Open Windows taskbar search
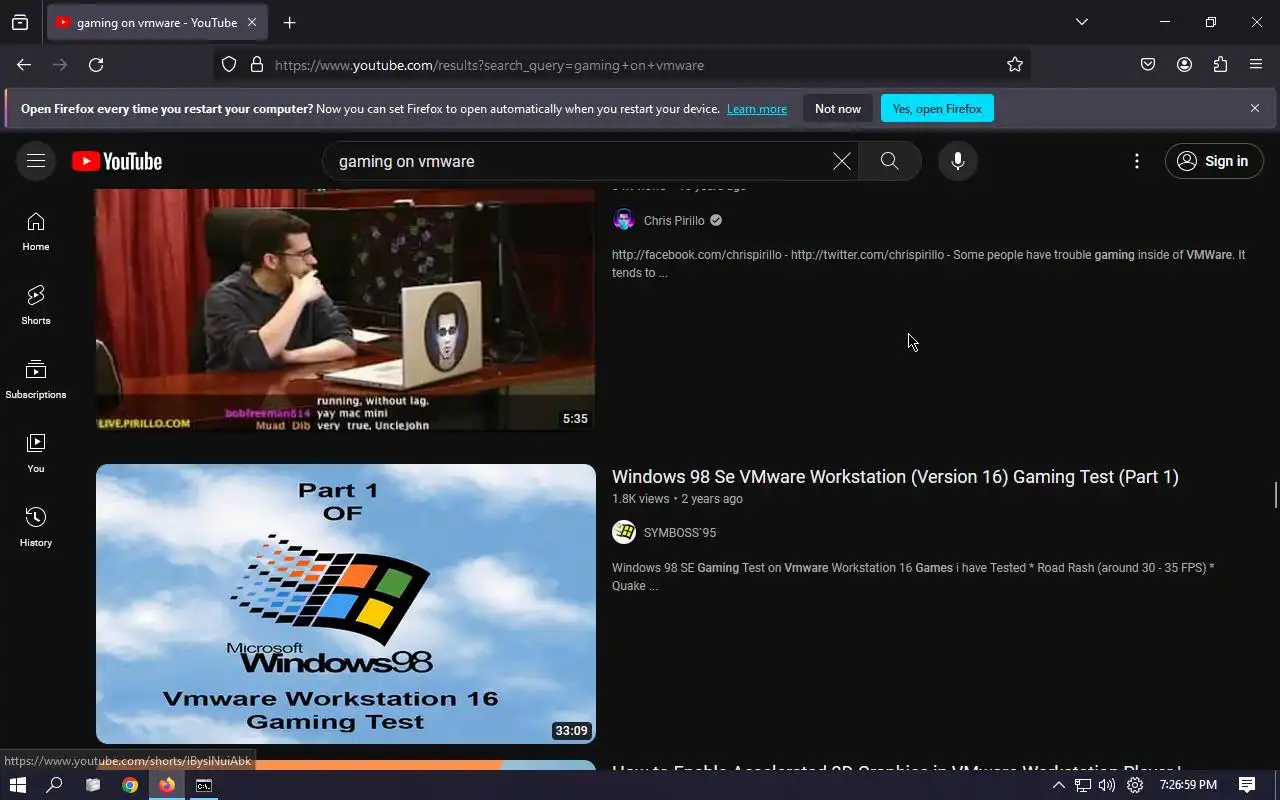The height and width of the screenshot is (800, 1280). [x=55, y=785]
